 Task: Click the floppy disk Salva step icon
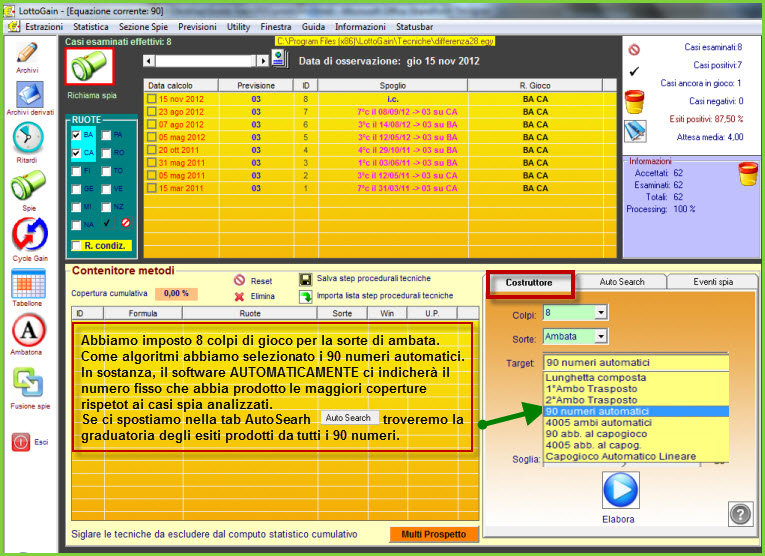[305, 279]
